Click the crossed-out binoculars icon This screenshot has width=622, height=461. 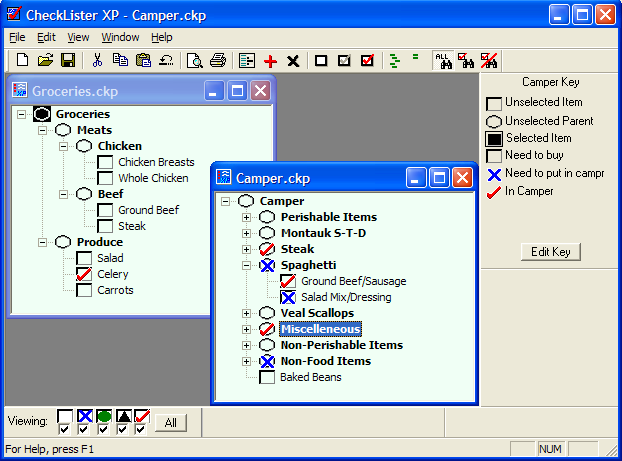pos(489,61)
